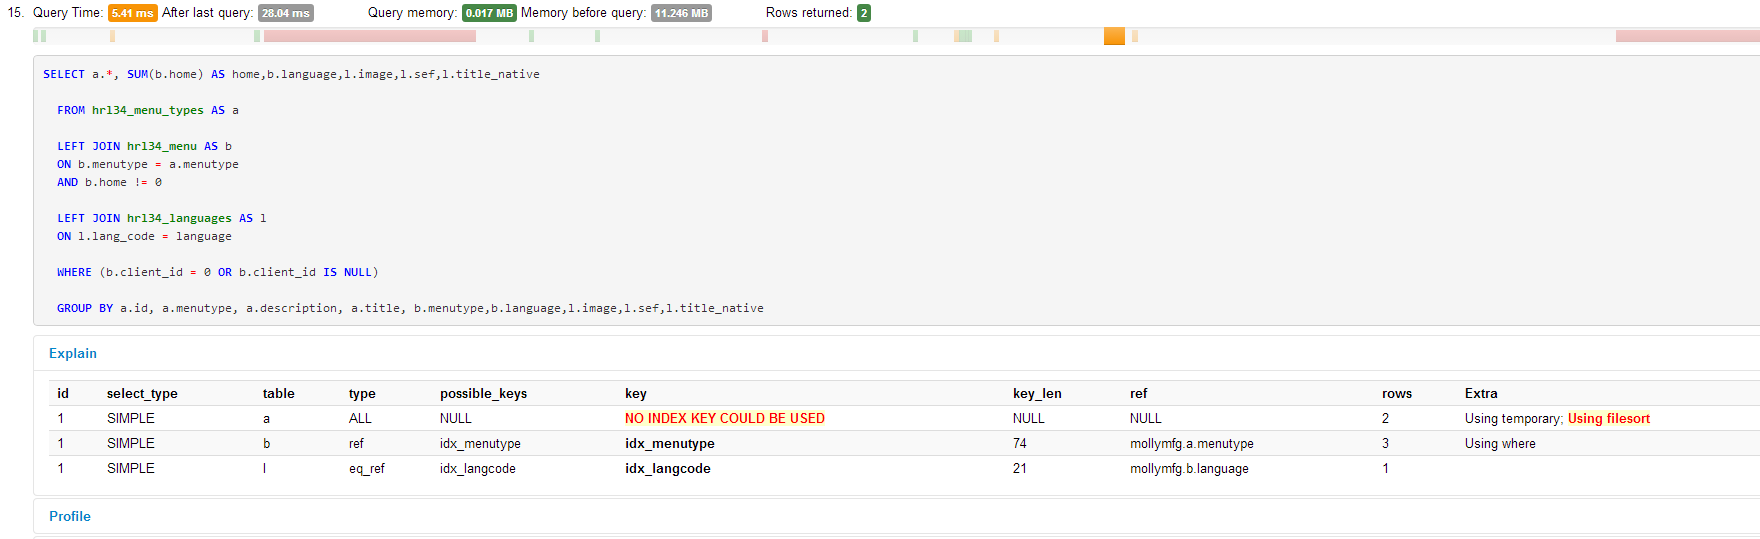Click the mollymfg.b.language ref cell
The image size is (1760, 539).
point(1189,468)
